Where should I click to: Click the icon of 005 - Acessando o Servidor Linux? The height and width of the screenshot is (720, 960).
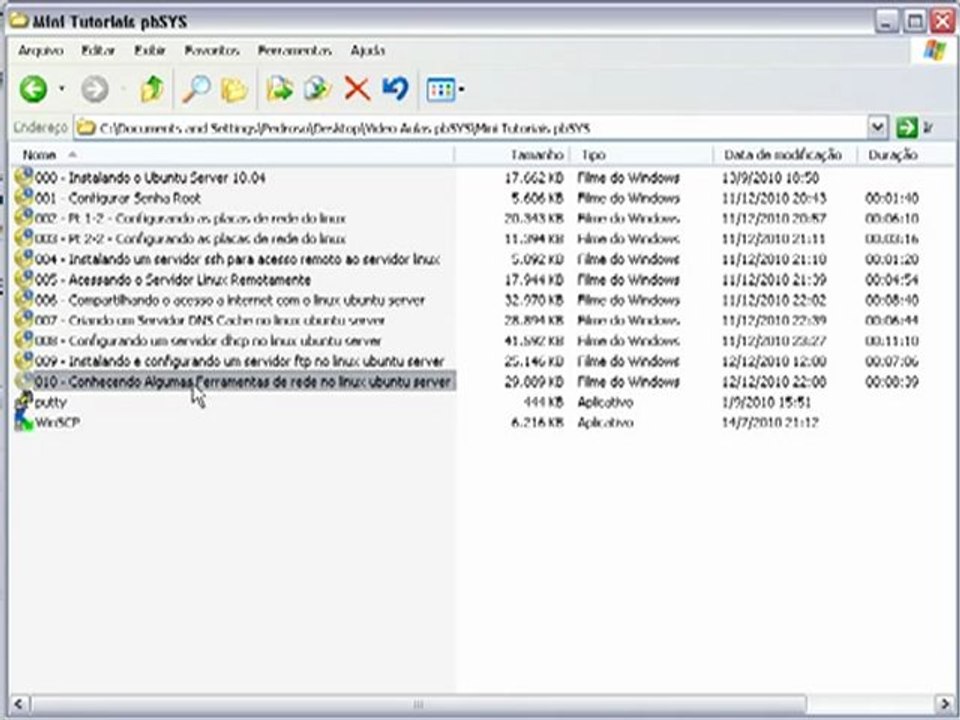coord(23,279)
